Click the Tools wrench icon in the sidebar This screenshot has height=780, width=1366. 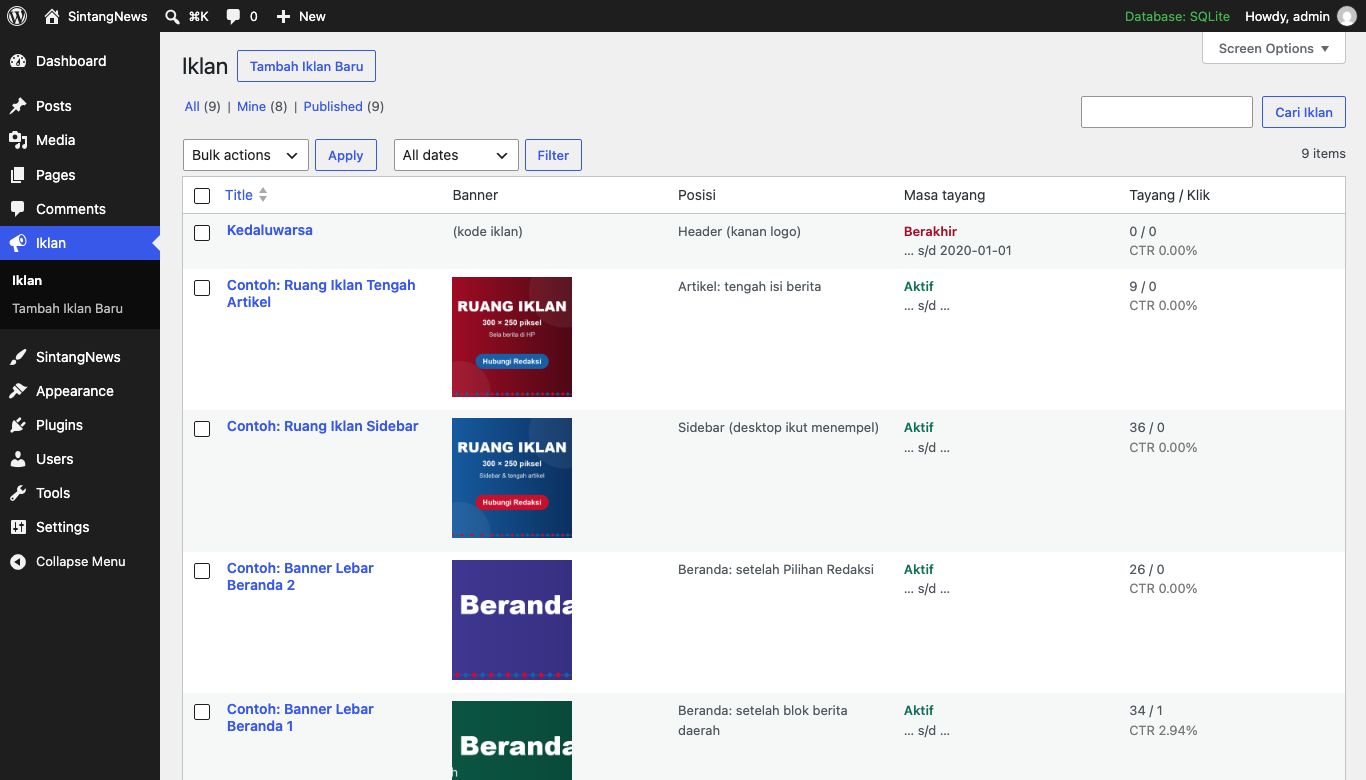coord(18,493)
